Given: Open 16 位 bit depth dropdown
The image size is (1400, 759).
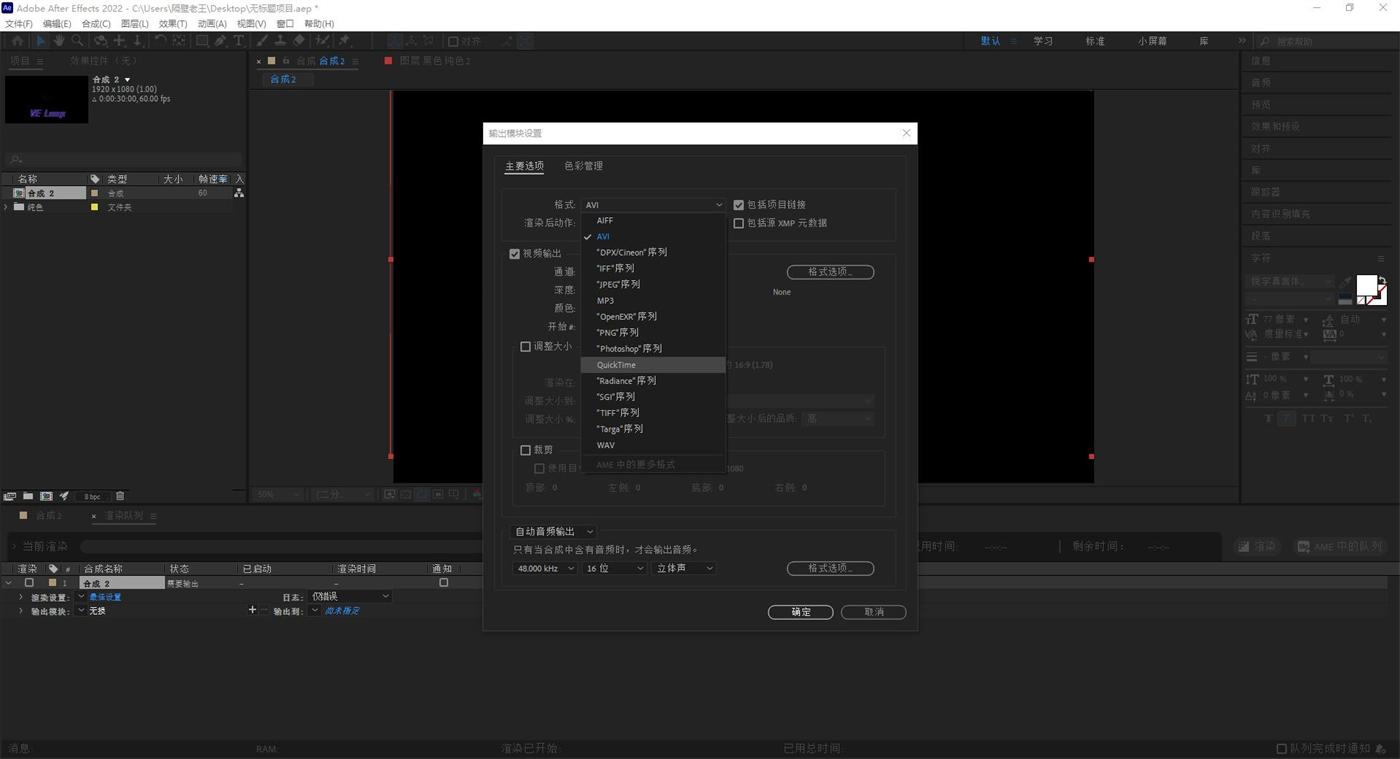Looking at the screenshot, I should point(614,568).
